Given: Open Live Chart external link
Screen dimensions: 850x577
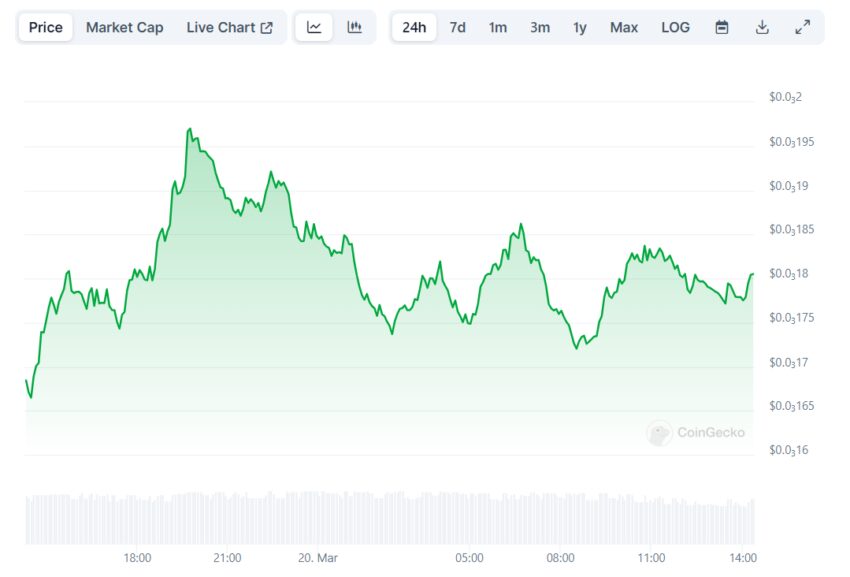Looking at the screenshot, I should [x=229, y=27].
